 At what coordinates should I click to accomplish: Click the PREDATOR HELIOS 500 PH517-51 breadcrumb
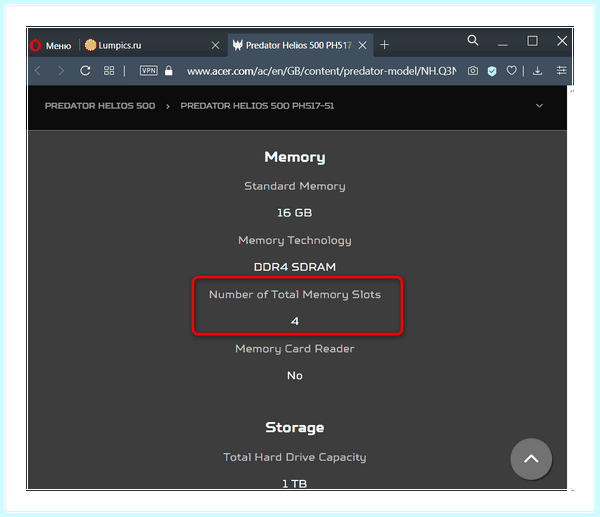(x=257, y=106)
